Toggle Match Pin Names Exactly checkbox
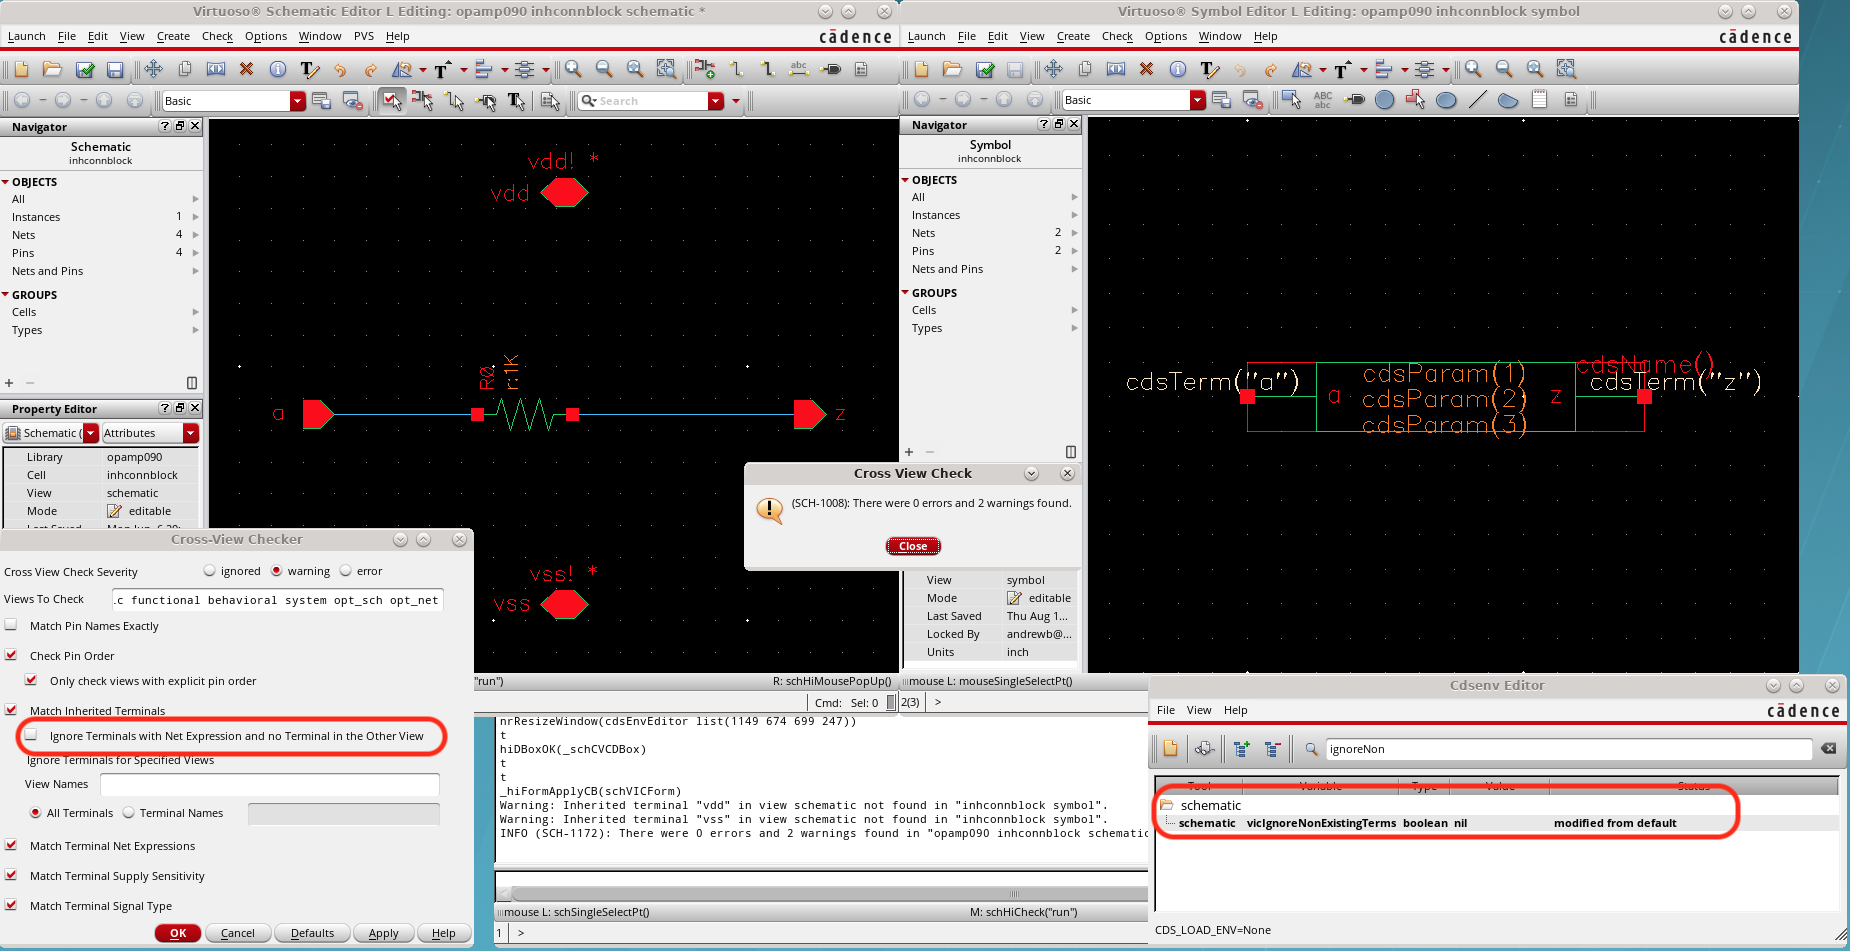1850x951 pixels. pyautogui.click(x=11, y=625)
